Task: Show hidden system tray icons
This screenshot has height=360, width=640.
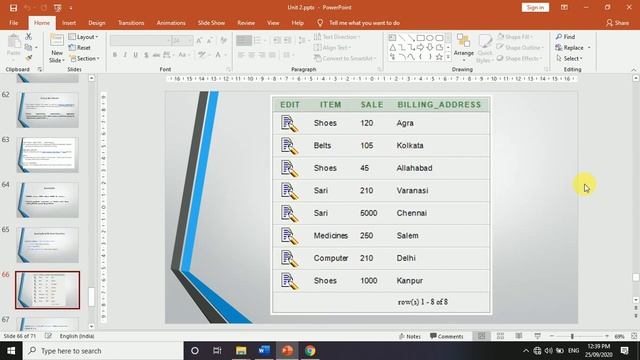Action: pos(526,351)
